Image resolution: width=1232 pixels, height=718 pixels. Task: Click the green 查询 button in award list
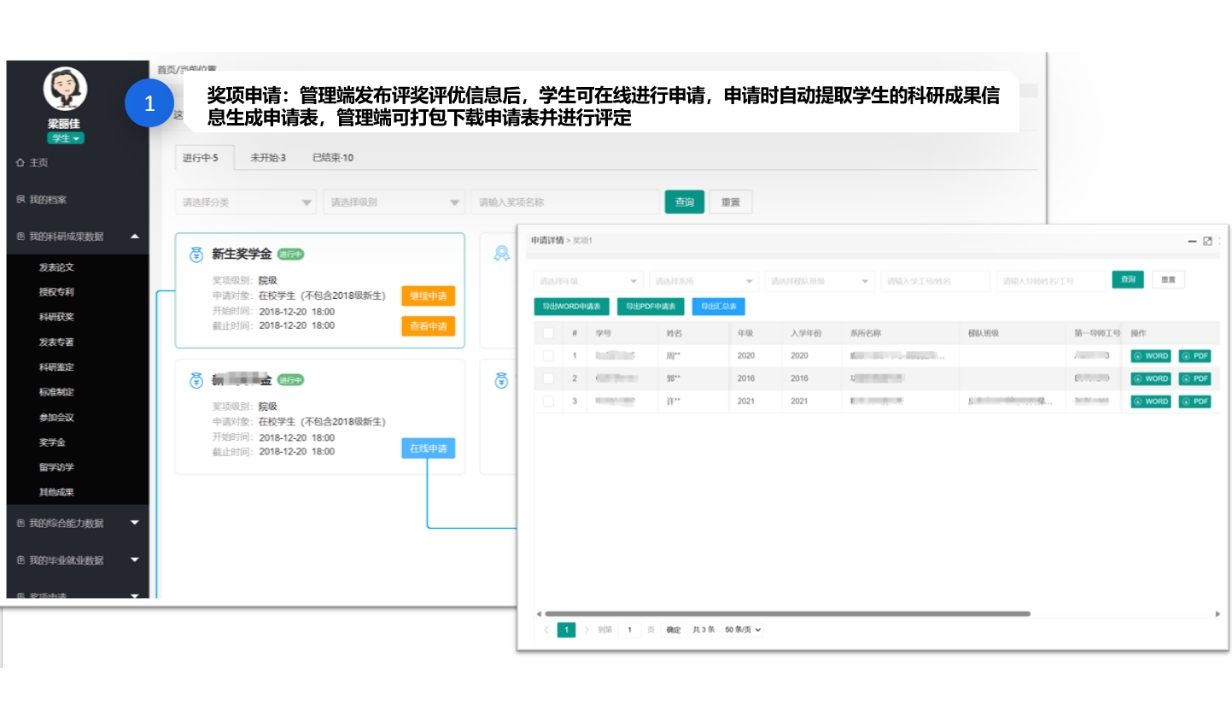click(x=684, y=202)
